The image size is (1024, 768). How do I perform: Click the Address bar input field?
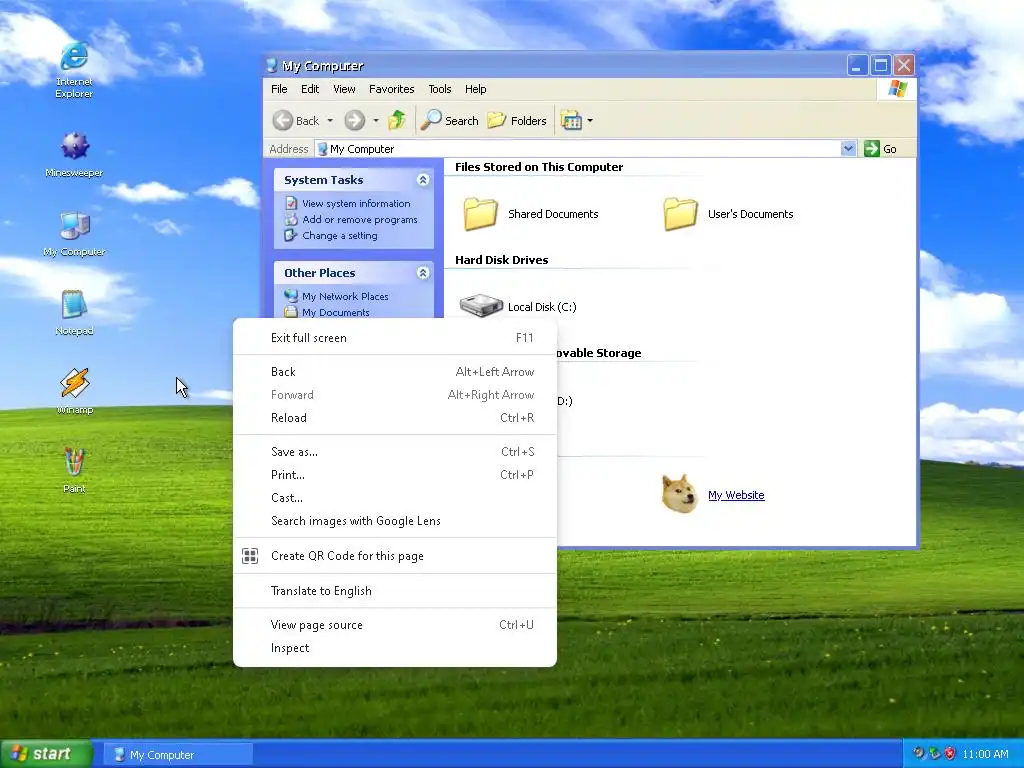click(x=577, y=149)
